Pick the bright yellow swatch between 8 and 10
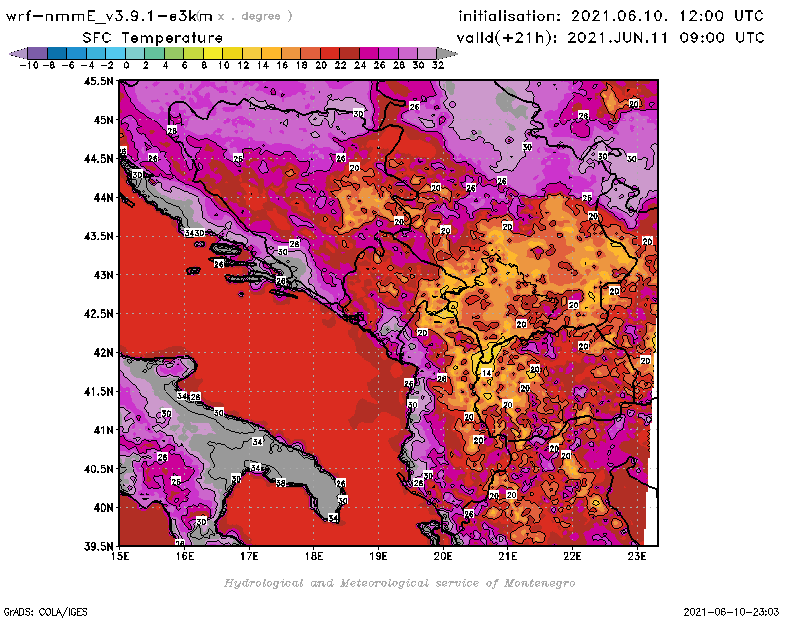This screenshot has width=800, height=618. (x=213, y=53)
